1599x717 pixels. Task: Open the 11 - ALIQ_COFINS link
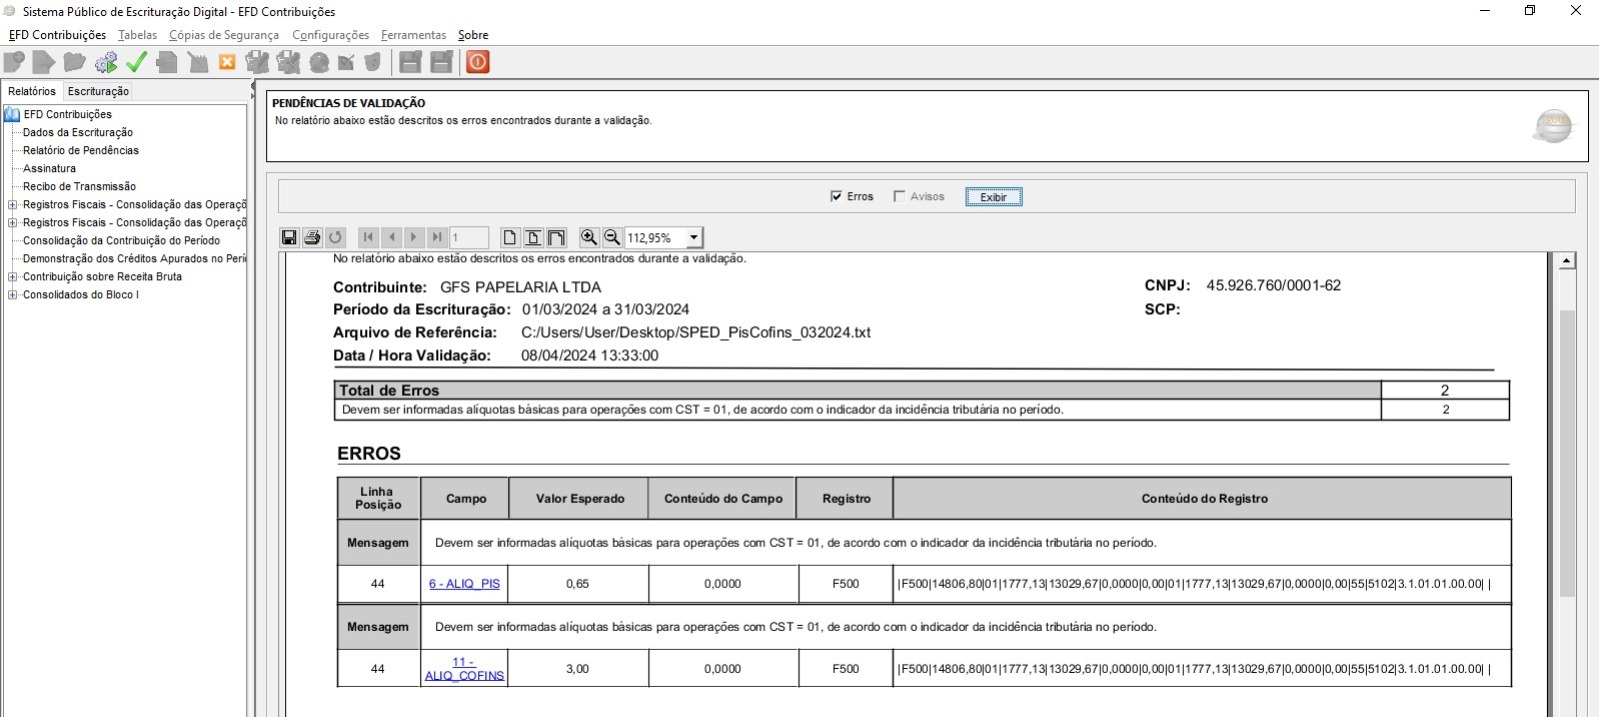coord(464,669)
